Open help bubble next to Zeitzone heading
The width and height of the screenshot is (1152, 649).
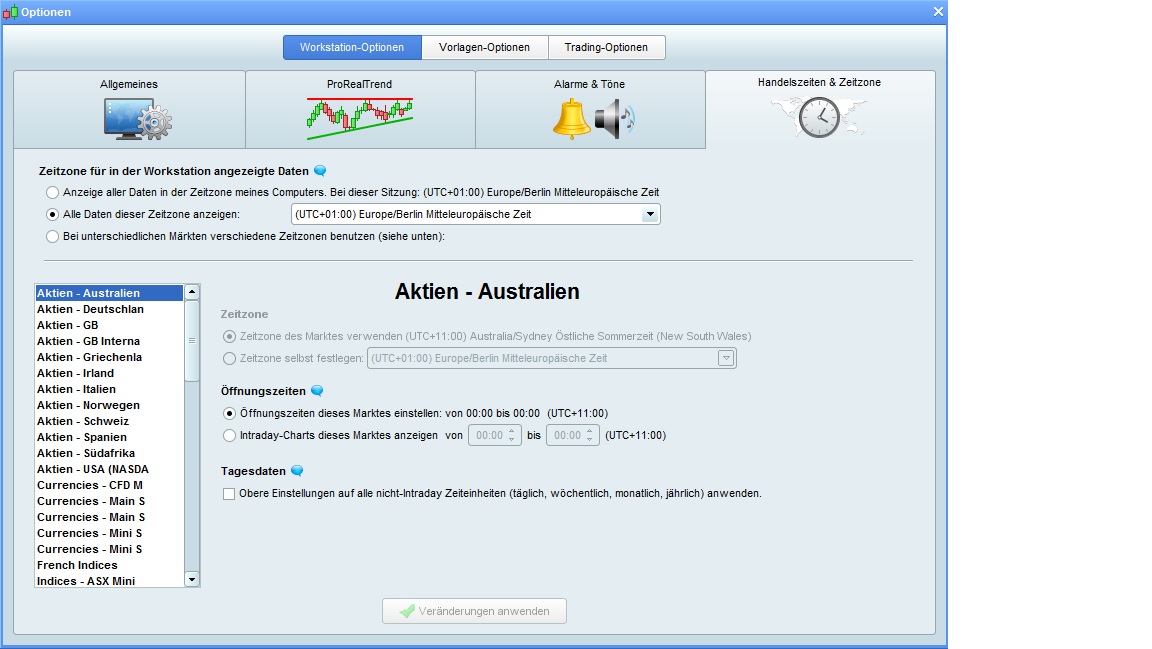tap(320, 171)
